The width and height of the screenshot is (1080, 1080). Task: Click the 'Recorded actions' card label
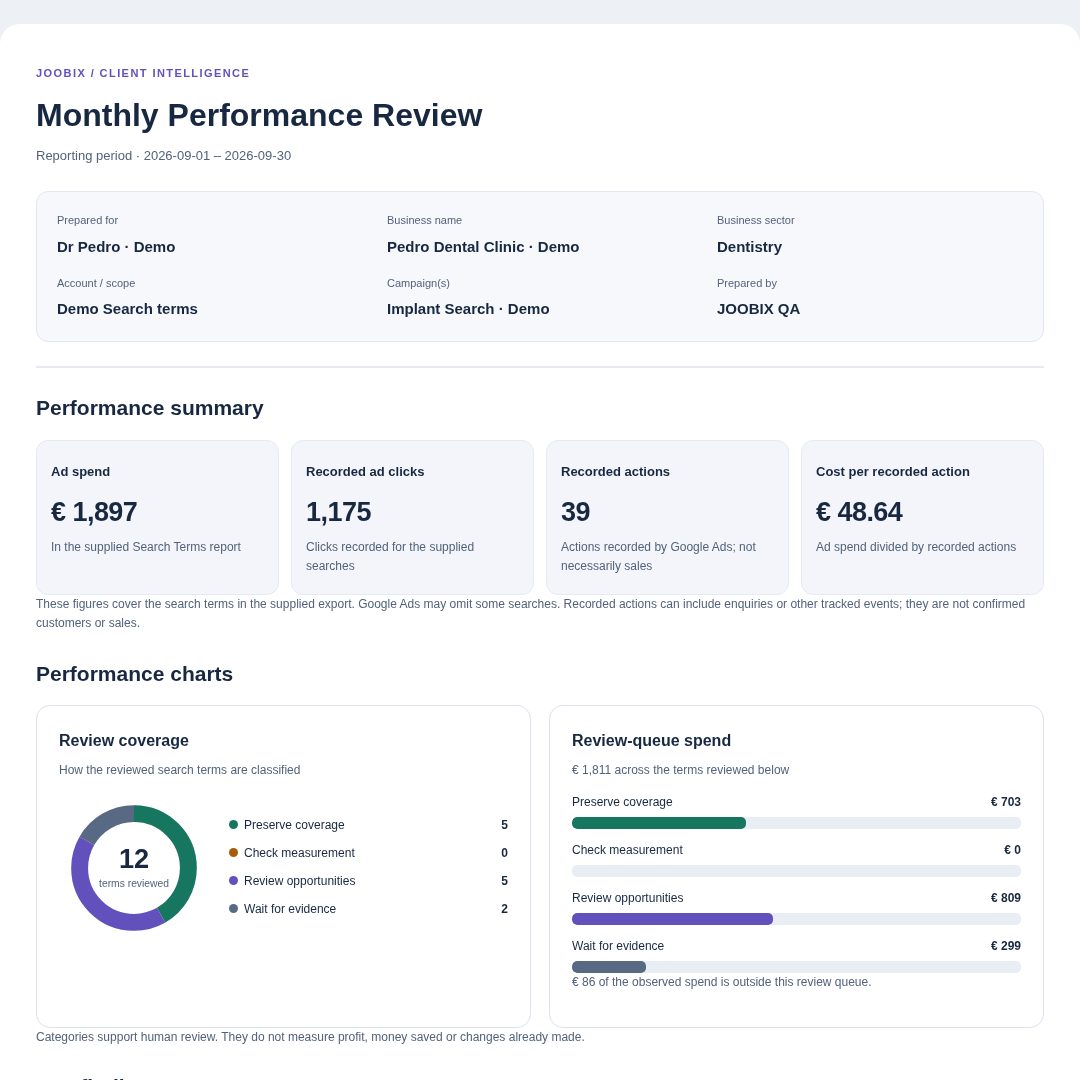(x=615, y=472)
